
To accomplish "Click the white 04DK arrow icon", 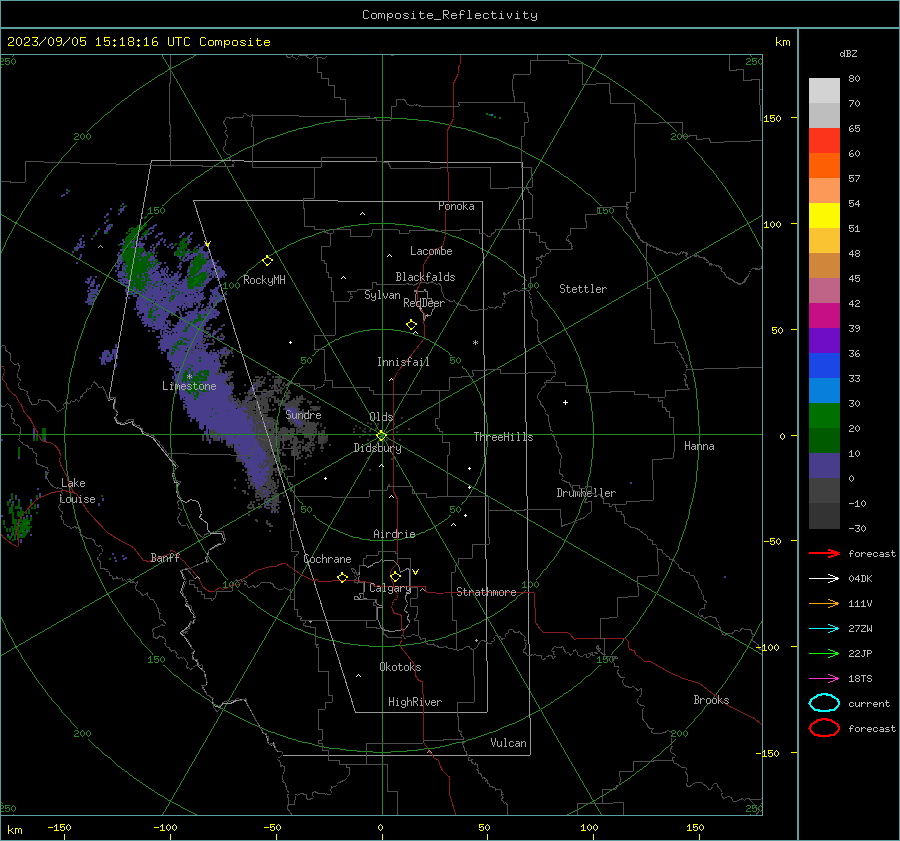I will 824,579.
